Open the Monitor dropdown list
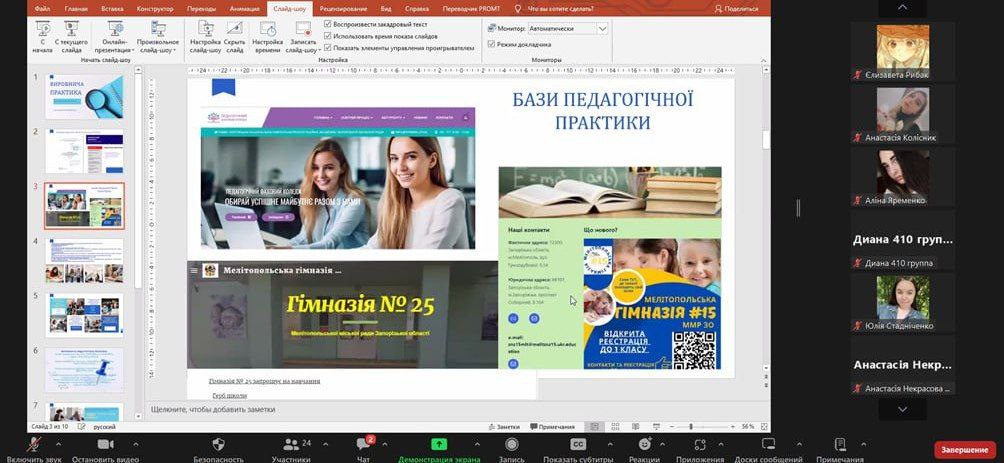The height and width of the screenshot is (463, 1004). click(602, 29)
